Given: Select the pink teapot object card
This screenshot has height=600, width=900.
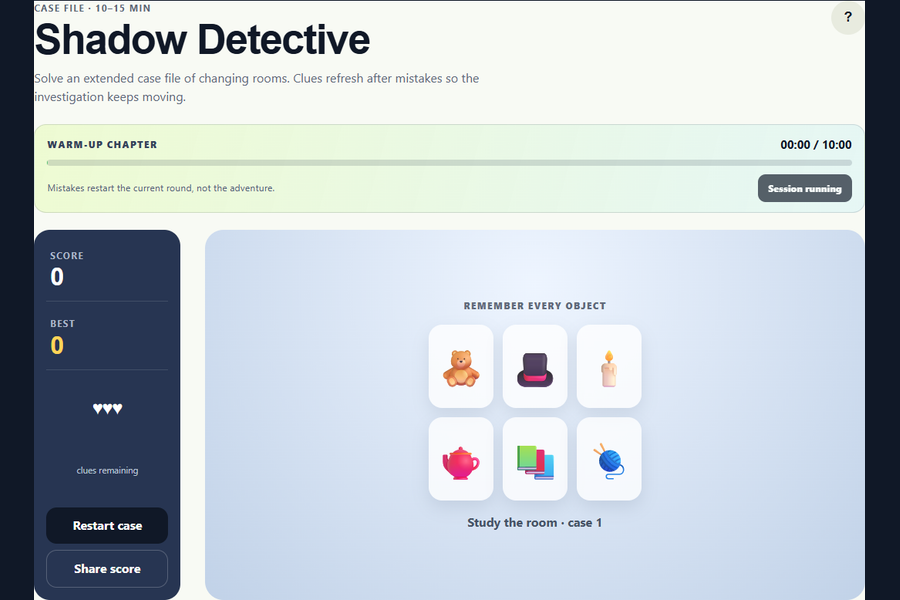Looking at the screenshot, I should tap(461, 459).
